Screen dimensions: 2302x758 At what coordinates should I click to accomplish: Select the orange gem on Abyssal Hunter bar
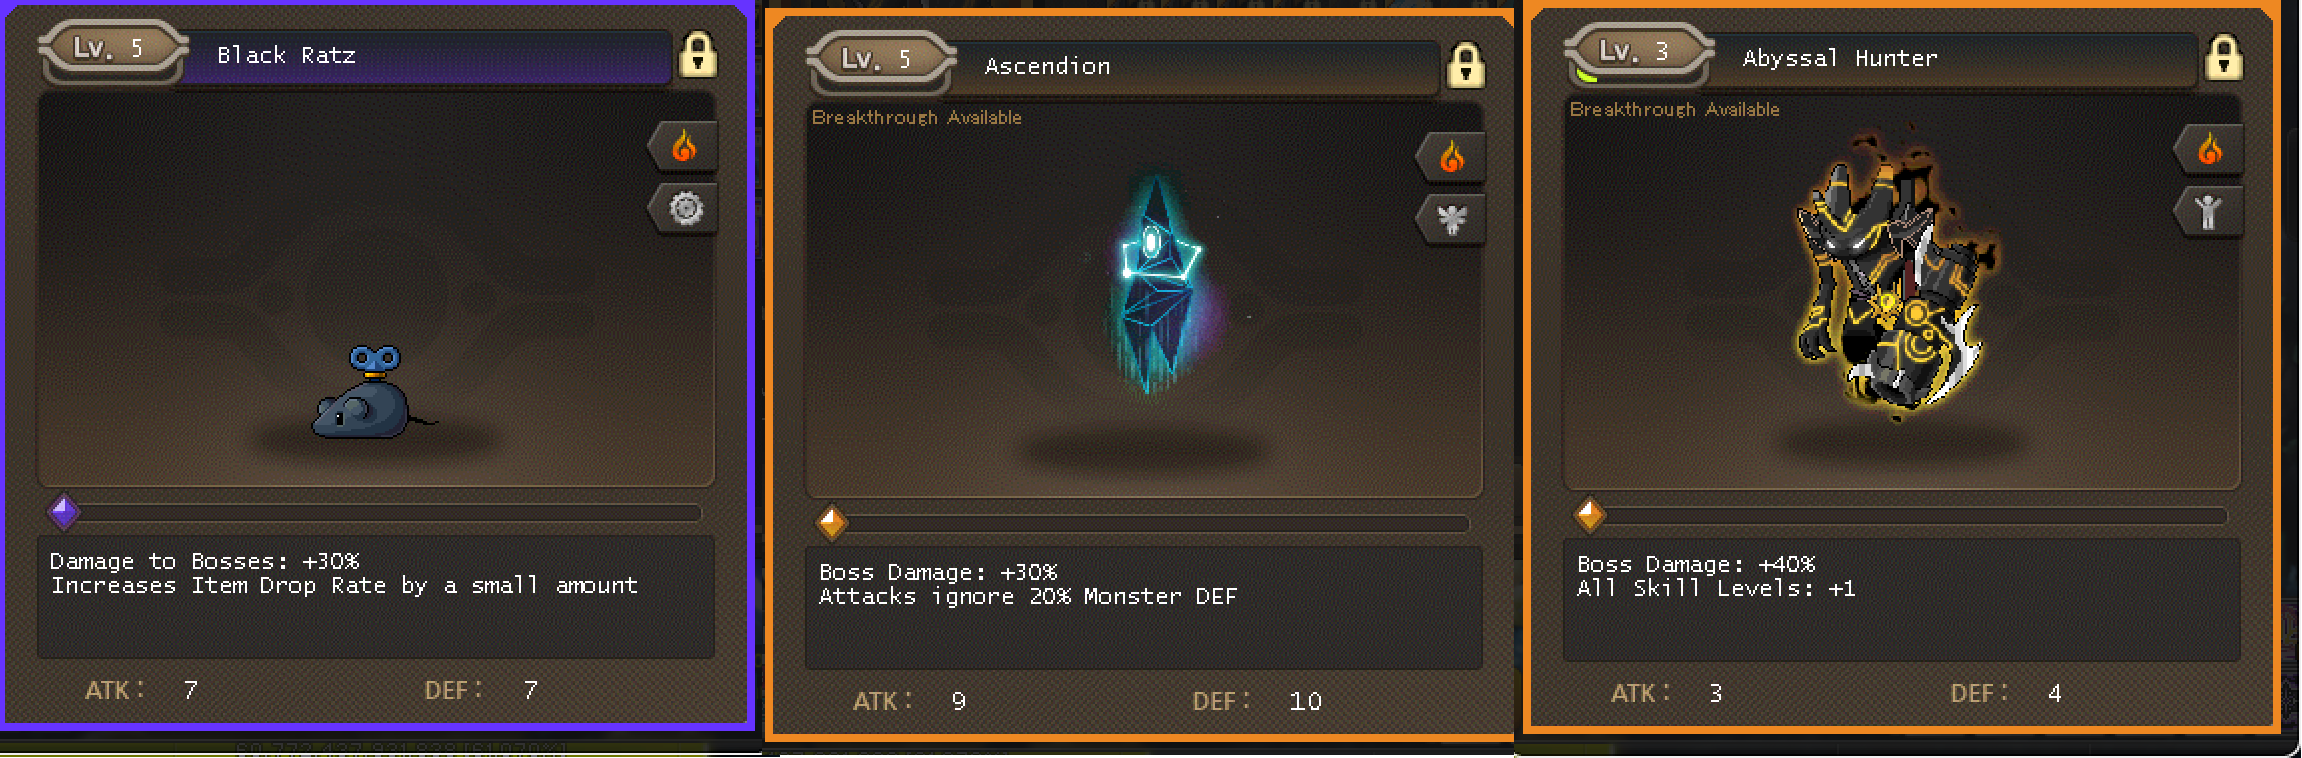coord(1590,515)
